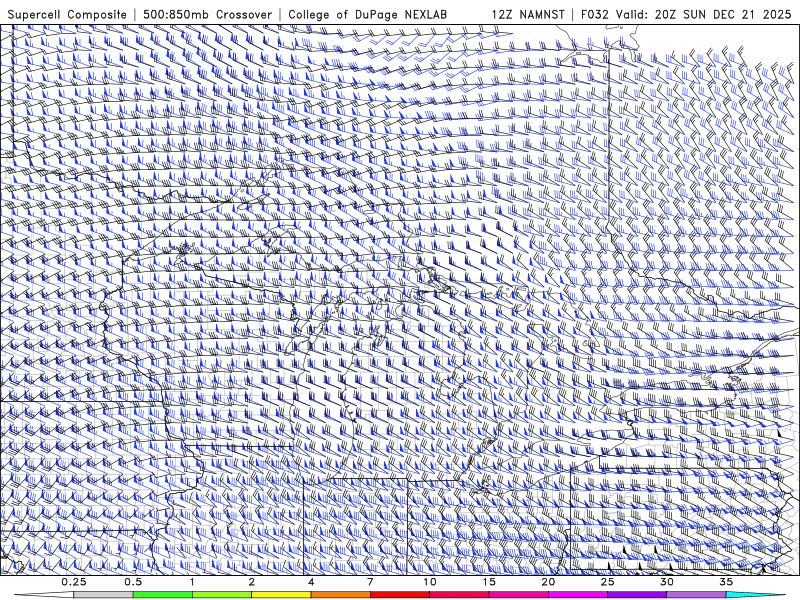
Task: Select the orange 4–7 color bar segment
Action: point(340,594)
